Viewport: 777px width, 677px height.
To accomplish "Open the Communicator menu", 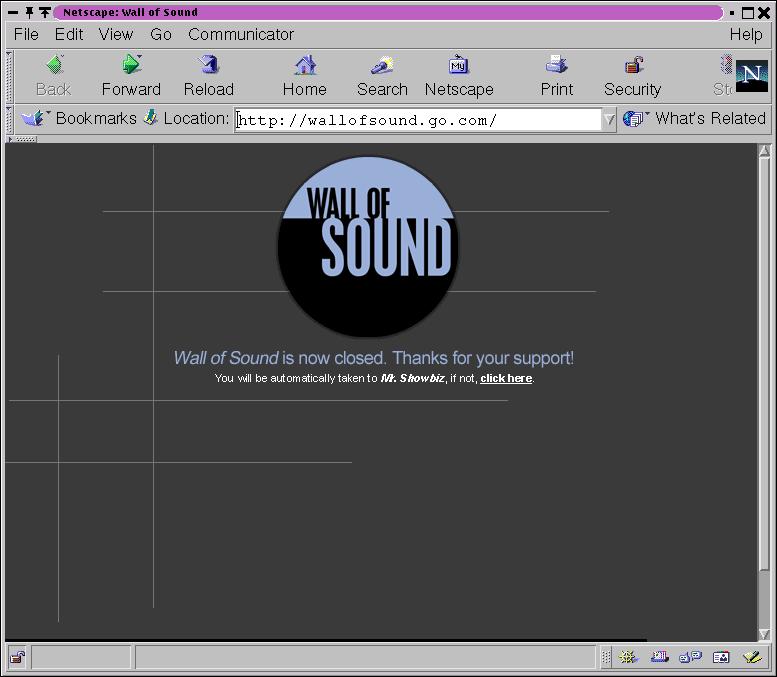I will 241,34.
